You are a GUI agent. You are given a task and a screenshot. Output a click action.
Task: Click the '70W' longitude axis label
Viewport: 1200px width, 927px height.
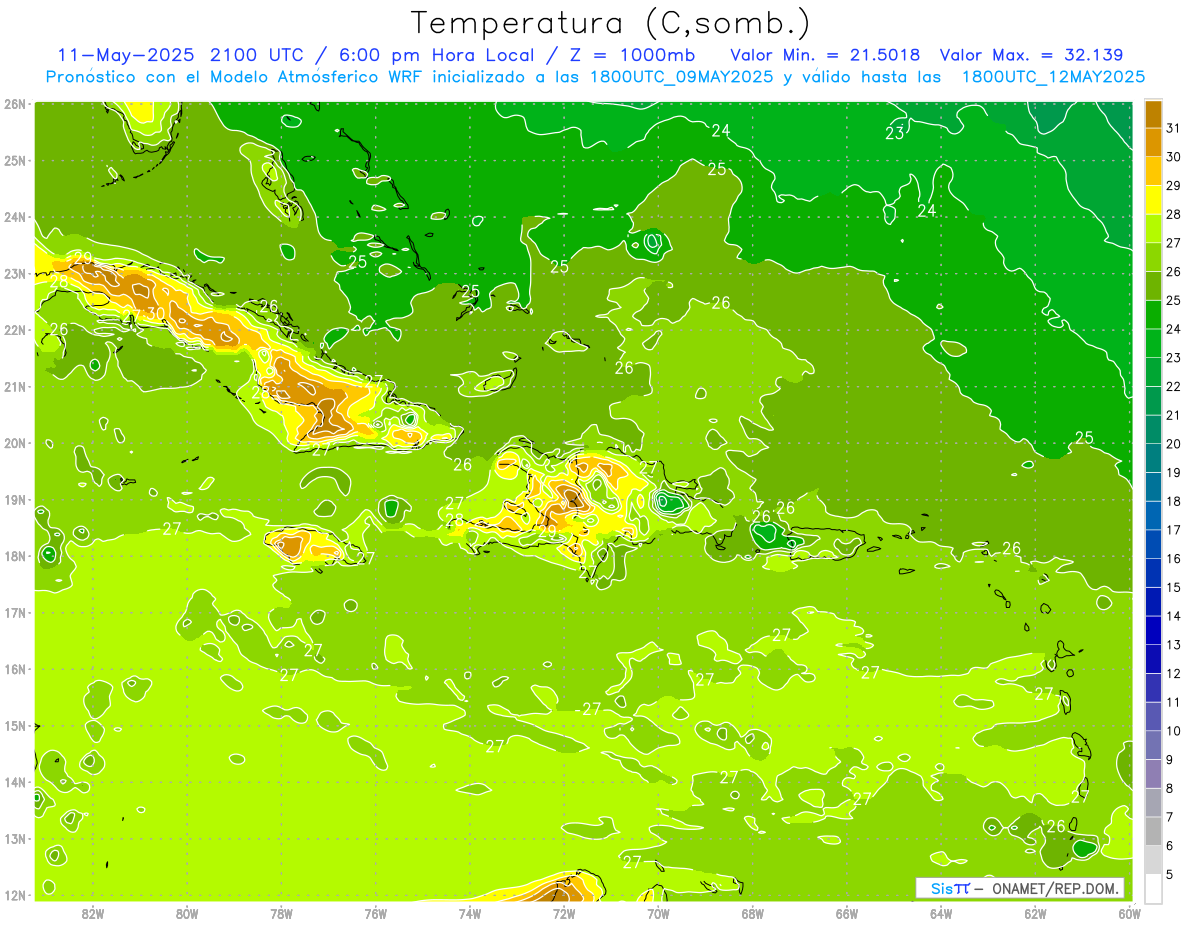658,913
